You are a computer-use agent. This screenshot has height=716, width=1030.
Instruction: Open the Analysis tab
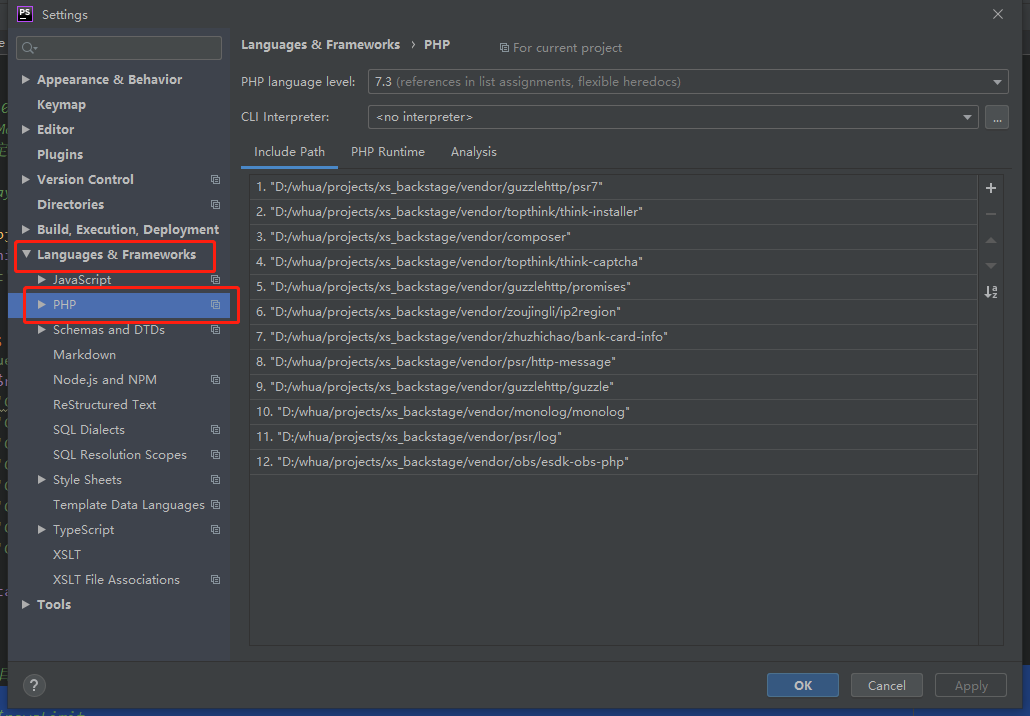[x=473, y=152]
